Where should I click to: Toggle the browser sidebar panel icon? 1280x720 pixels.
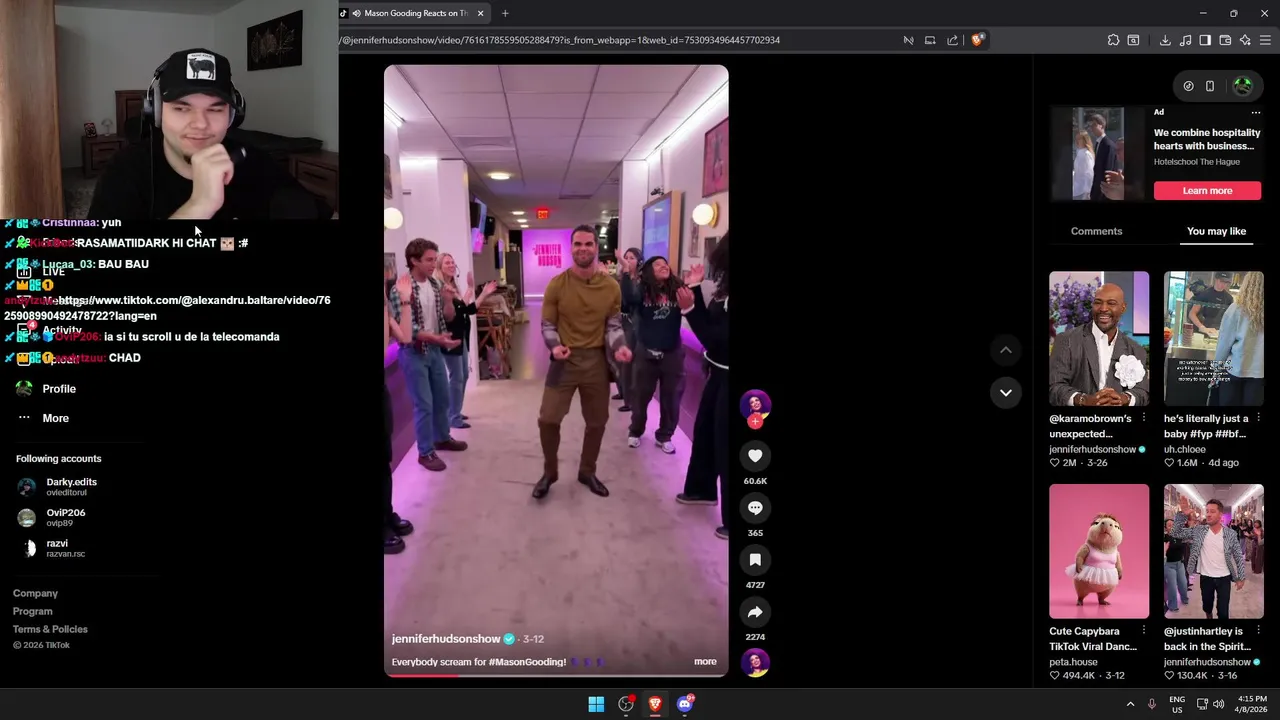[x=1205, y=40]
